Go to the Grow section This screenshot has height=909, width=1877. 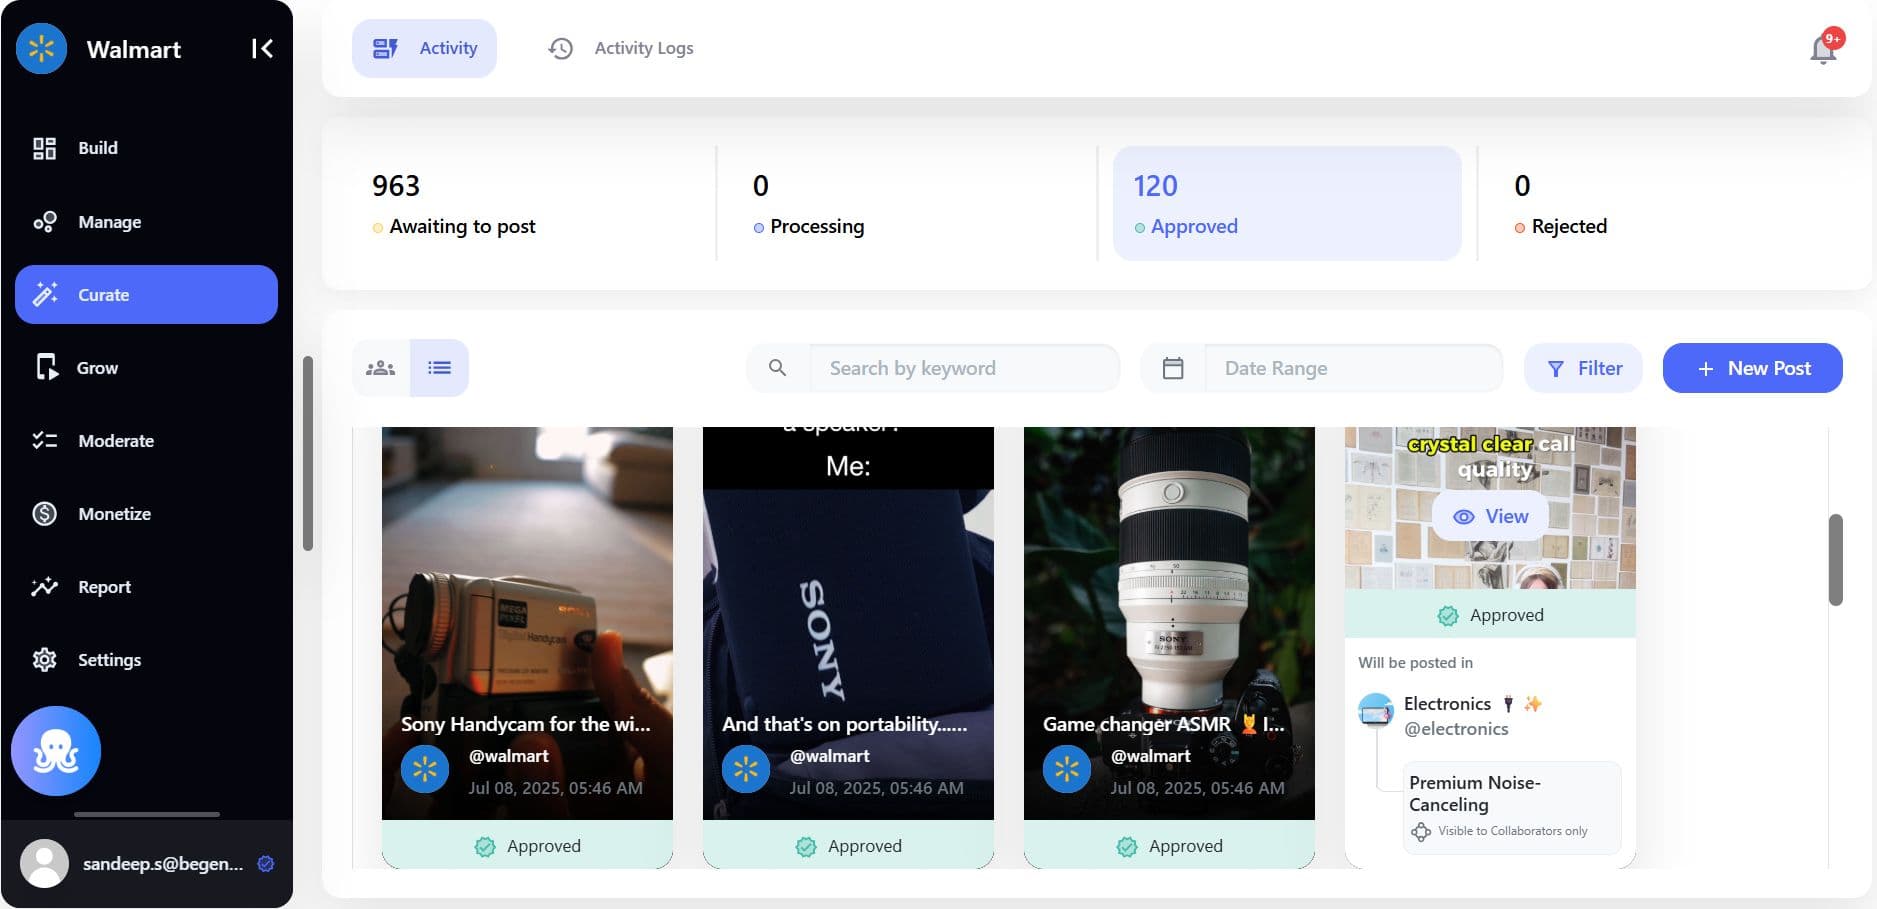pos(146,368)
